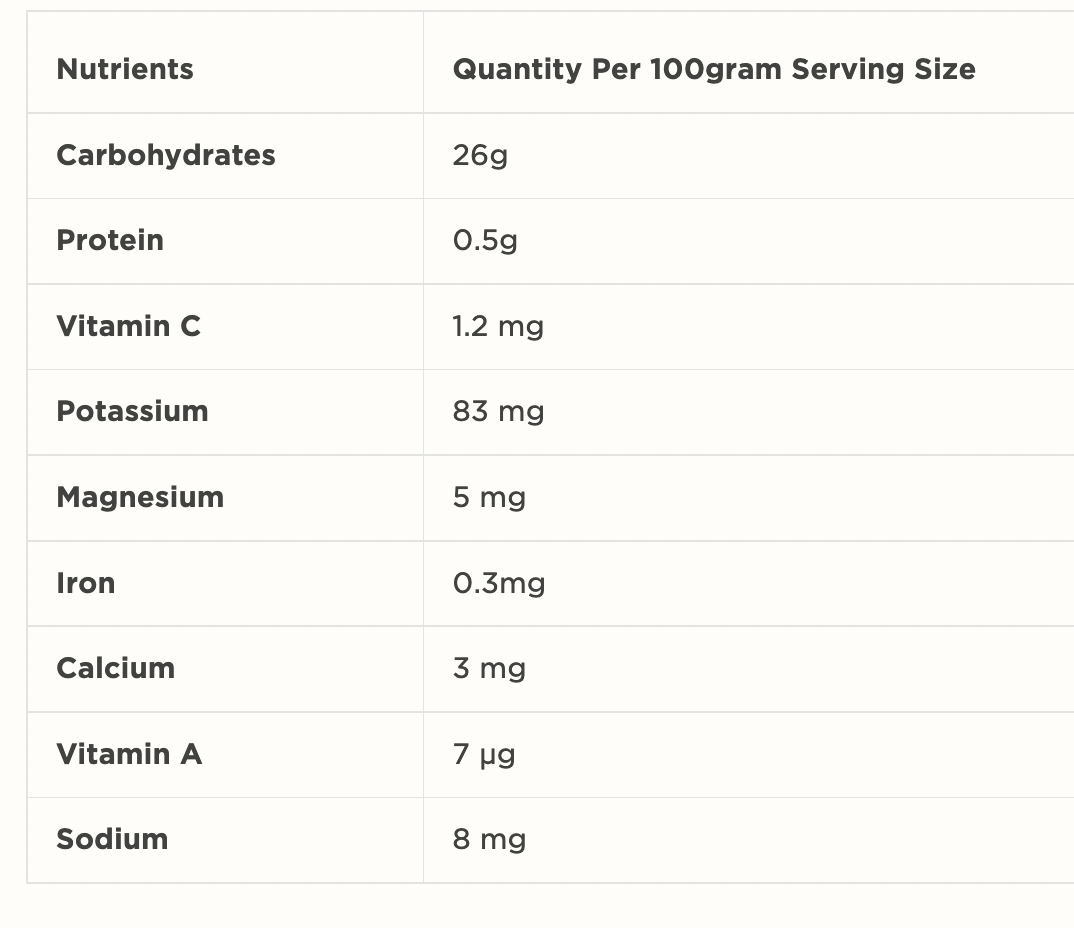Select the Iron row label
Image resolution: width=1074 pixels, height=928 pixels.
click(86, 583)
